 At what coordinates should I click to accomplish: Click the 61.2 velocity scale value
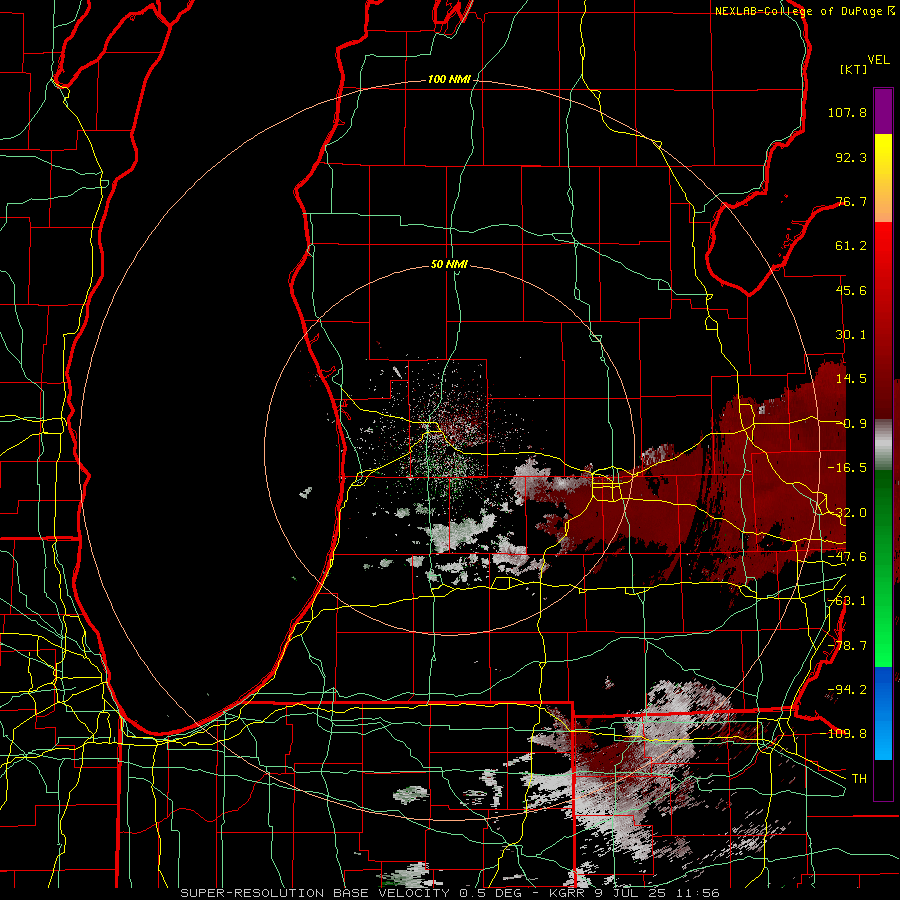[x=851, y=246]
